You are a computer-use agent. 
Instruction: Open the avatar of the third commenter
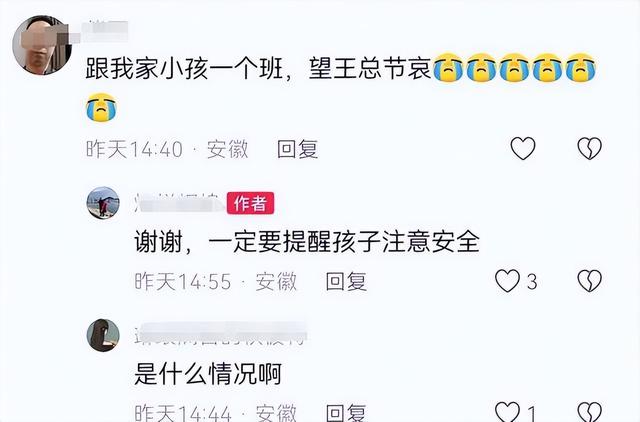[x=103, y=335]
